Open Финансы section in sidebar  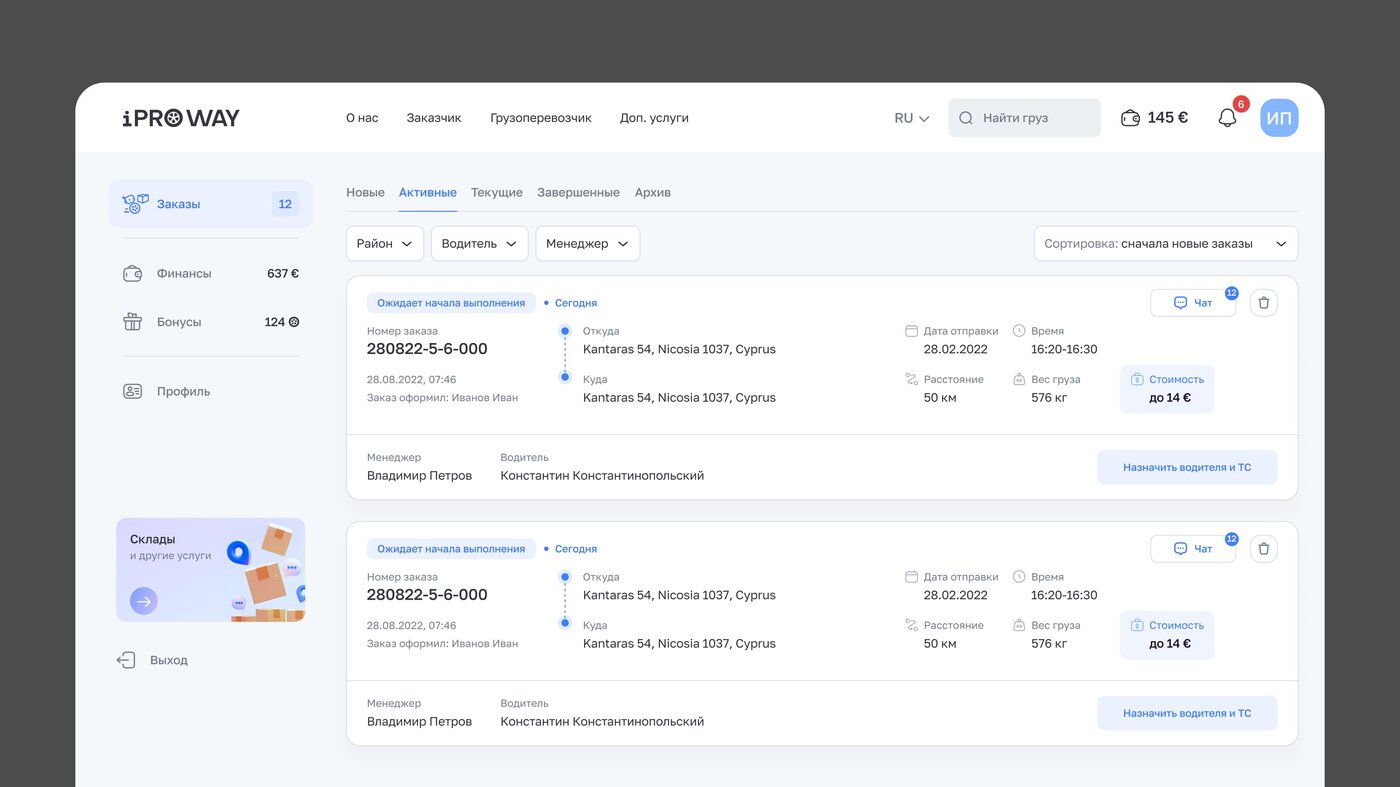(x=211, y=273)
